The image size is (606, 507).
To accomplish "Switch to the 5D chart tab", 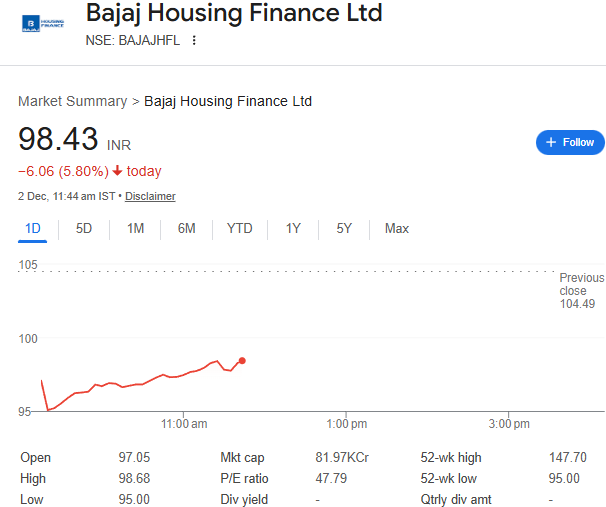I will (84, 229).
